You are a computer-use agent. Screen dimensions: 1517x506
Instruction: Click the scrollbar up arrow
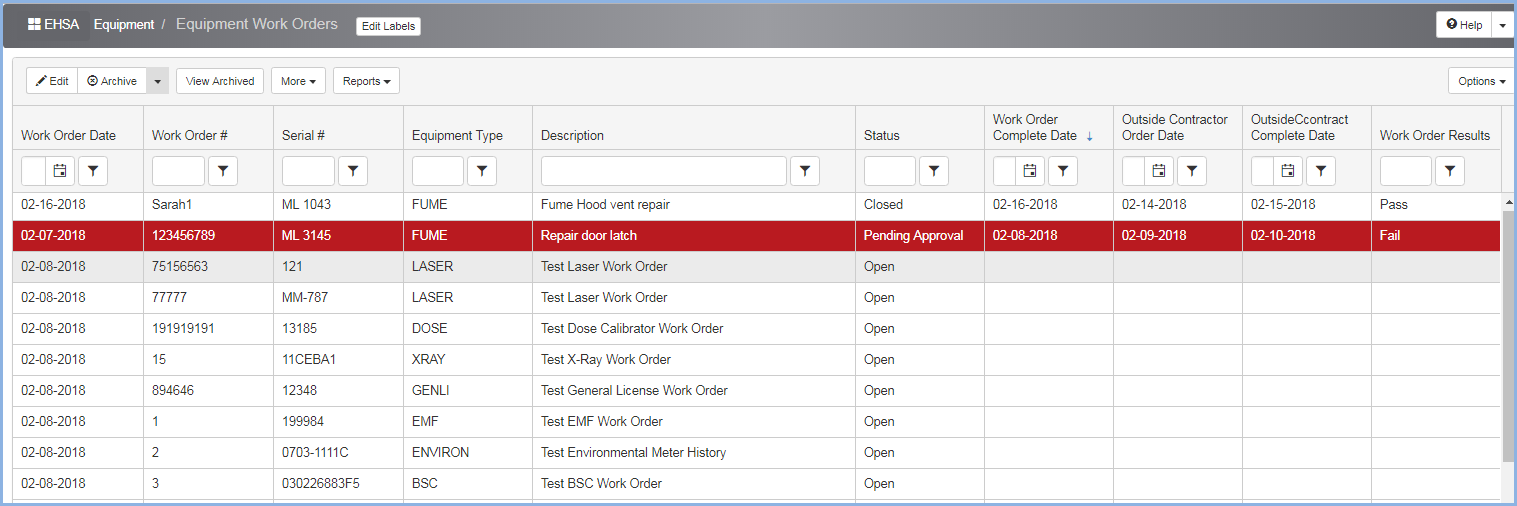click(x=1508, y=201)
